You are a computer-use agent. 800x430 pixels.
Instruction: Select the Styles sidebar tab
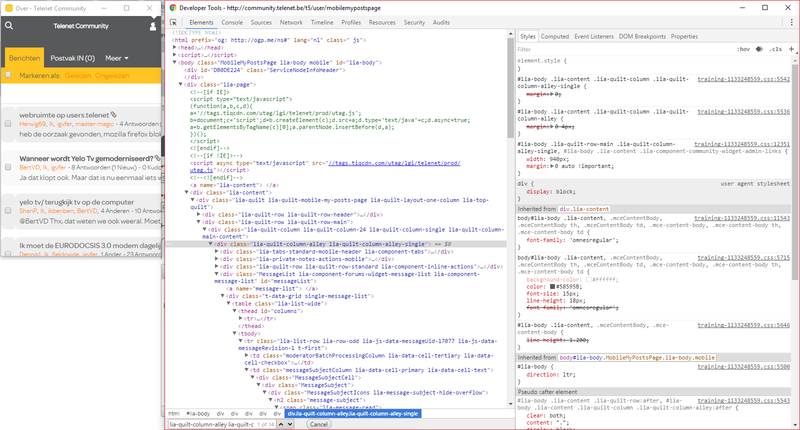pyautogui.click(x=528, y=37)
